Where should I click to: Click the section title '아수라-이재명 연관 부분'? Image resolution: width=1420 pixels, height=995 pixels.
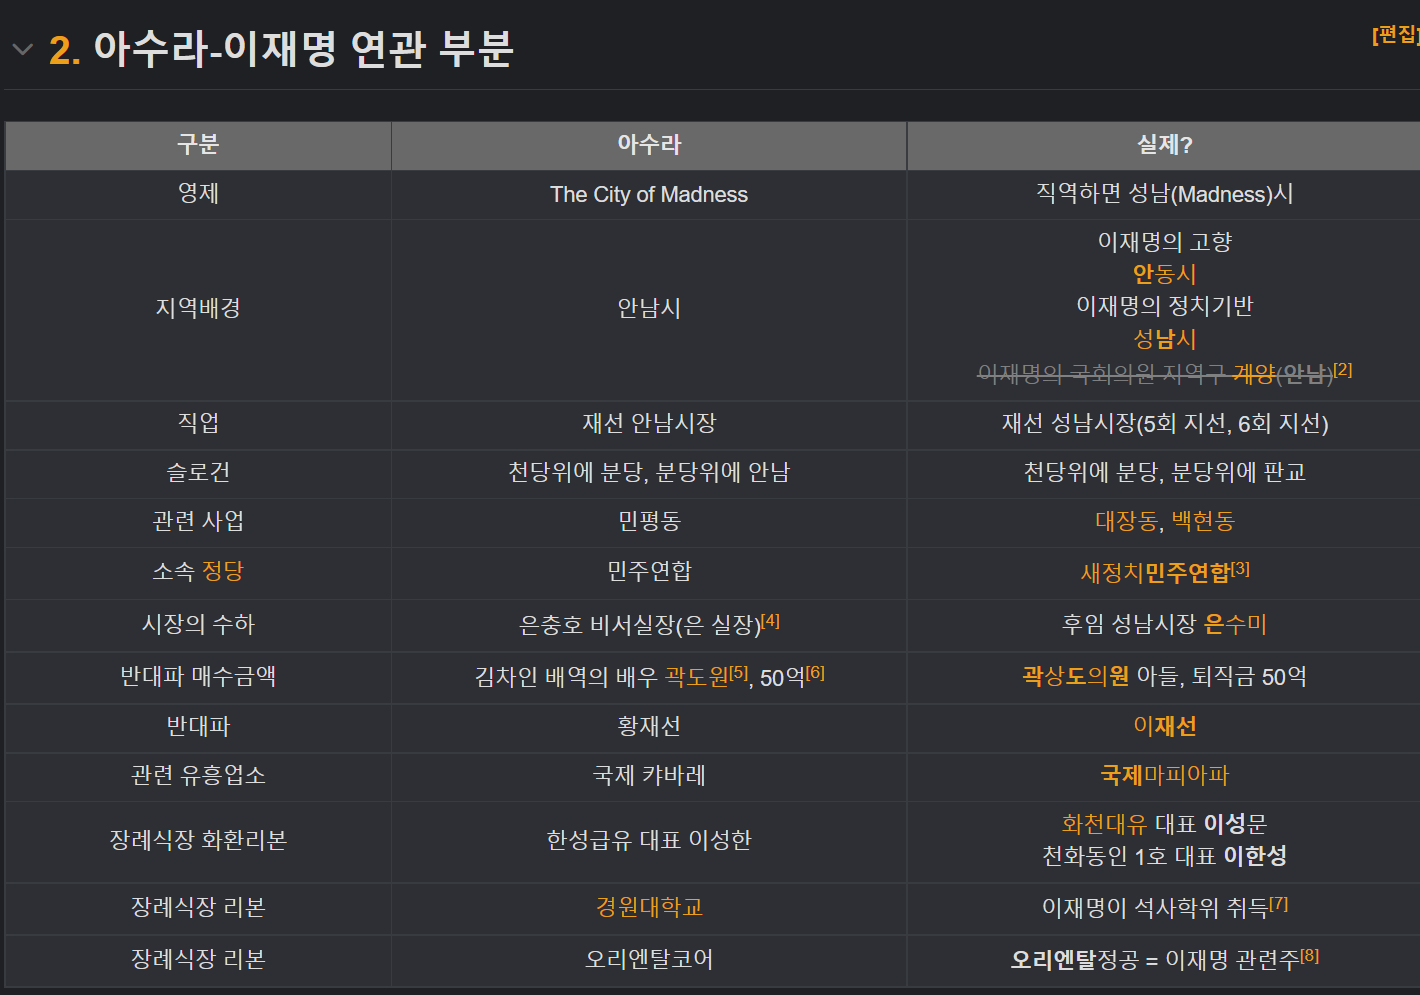click(x=303, y=49)
